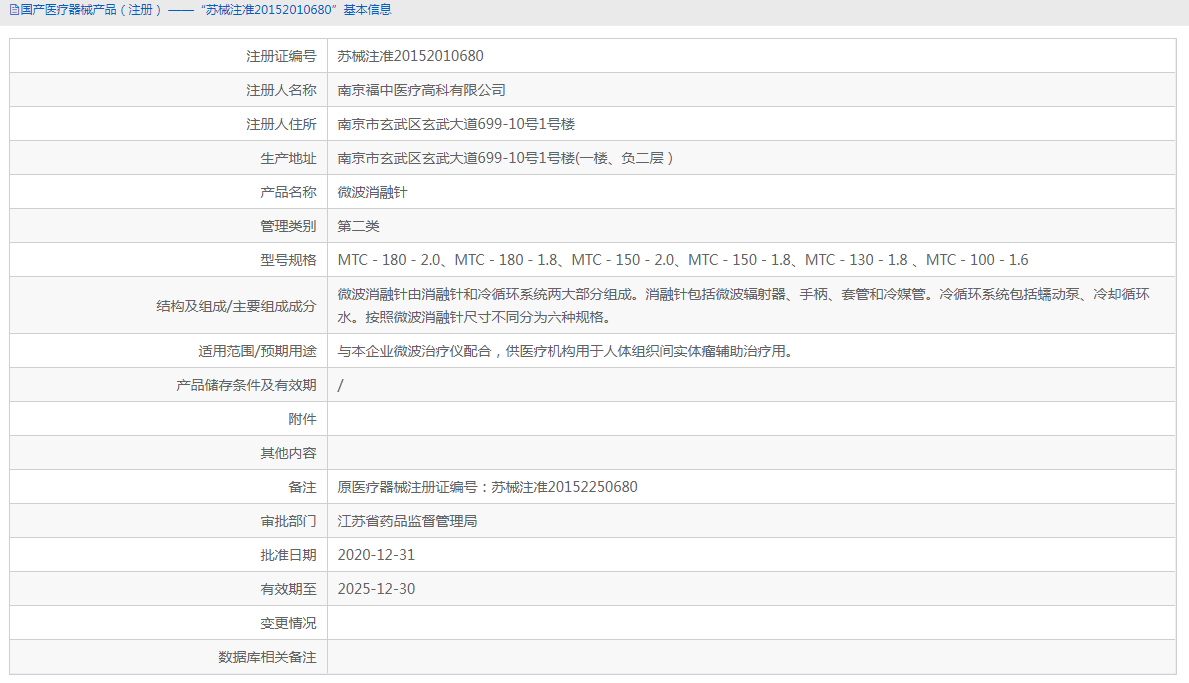Select the 管理类别 value 第二类
The image size is (1189, 683).
[x=358, y=225]
